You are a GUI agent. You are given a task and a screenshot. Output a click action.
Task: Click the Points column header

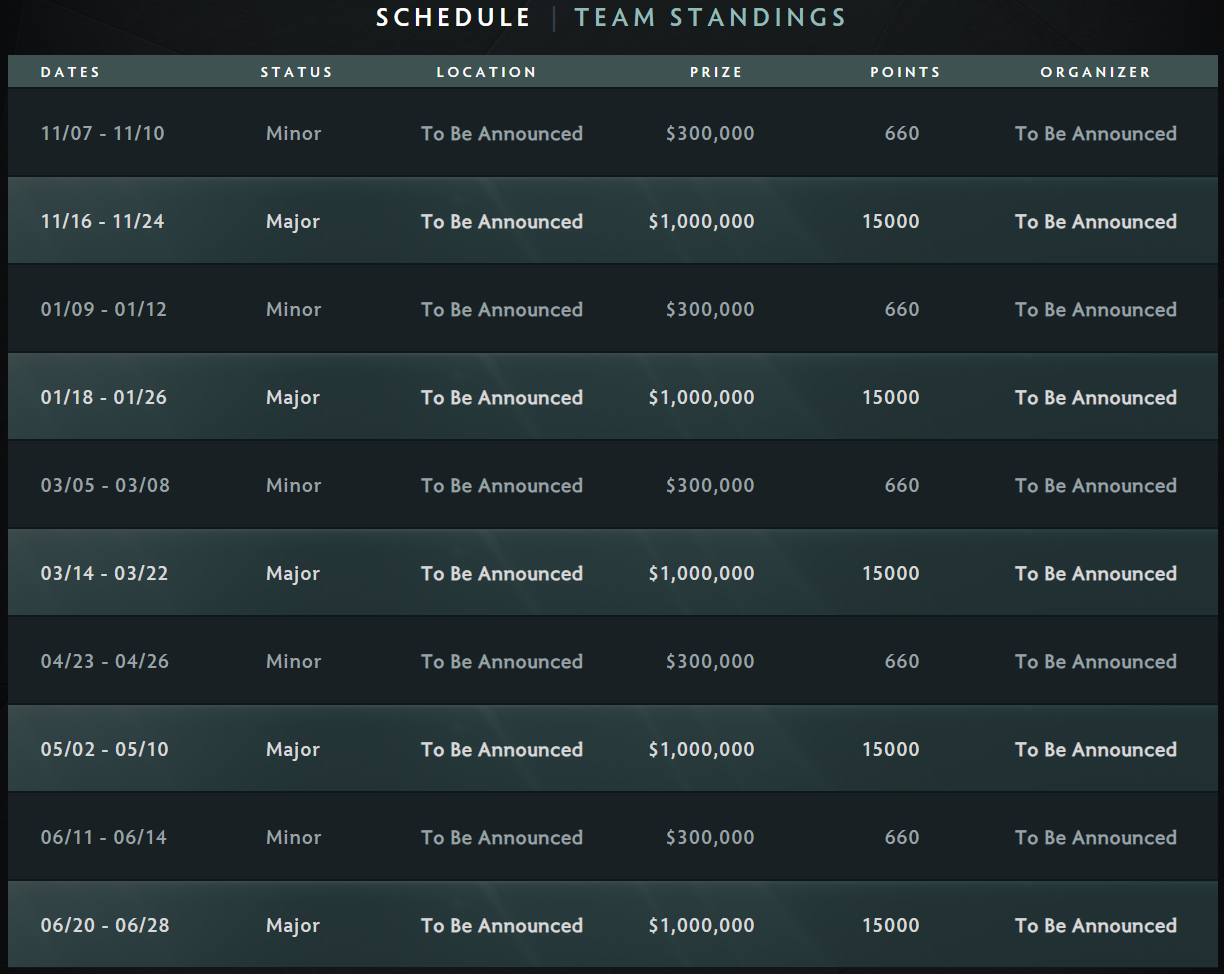(x=905, y=72)
